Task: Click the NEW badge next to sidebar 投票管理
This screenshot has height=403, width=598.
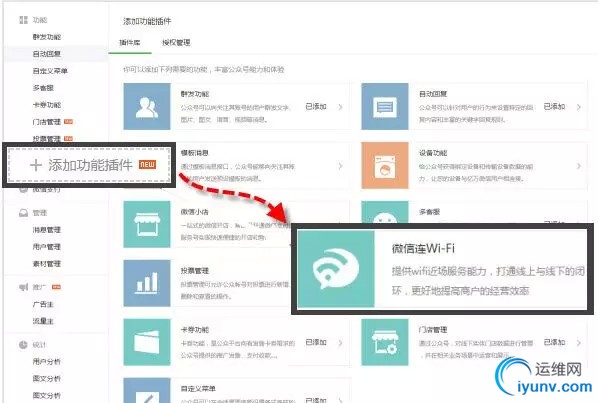Action: 68,138
